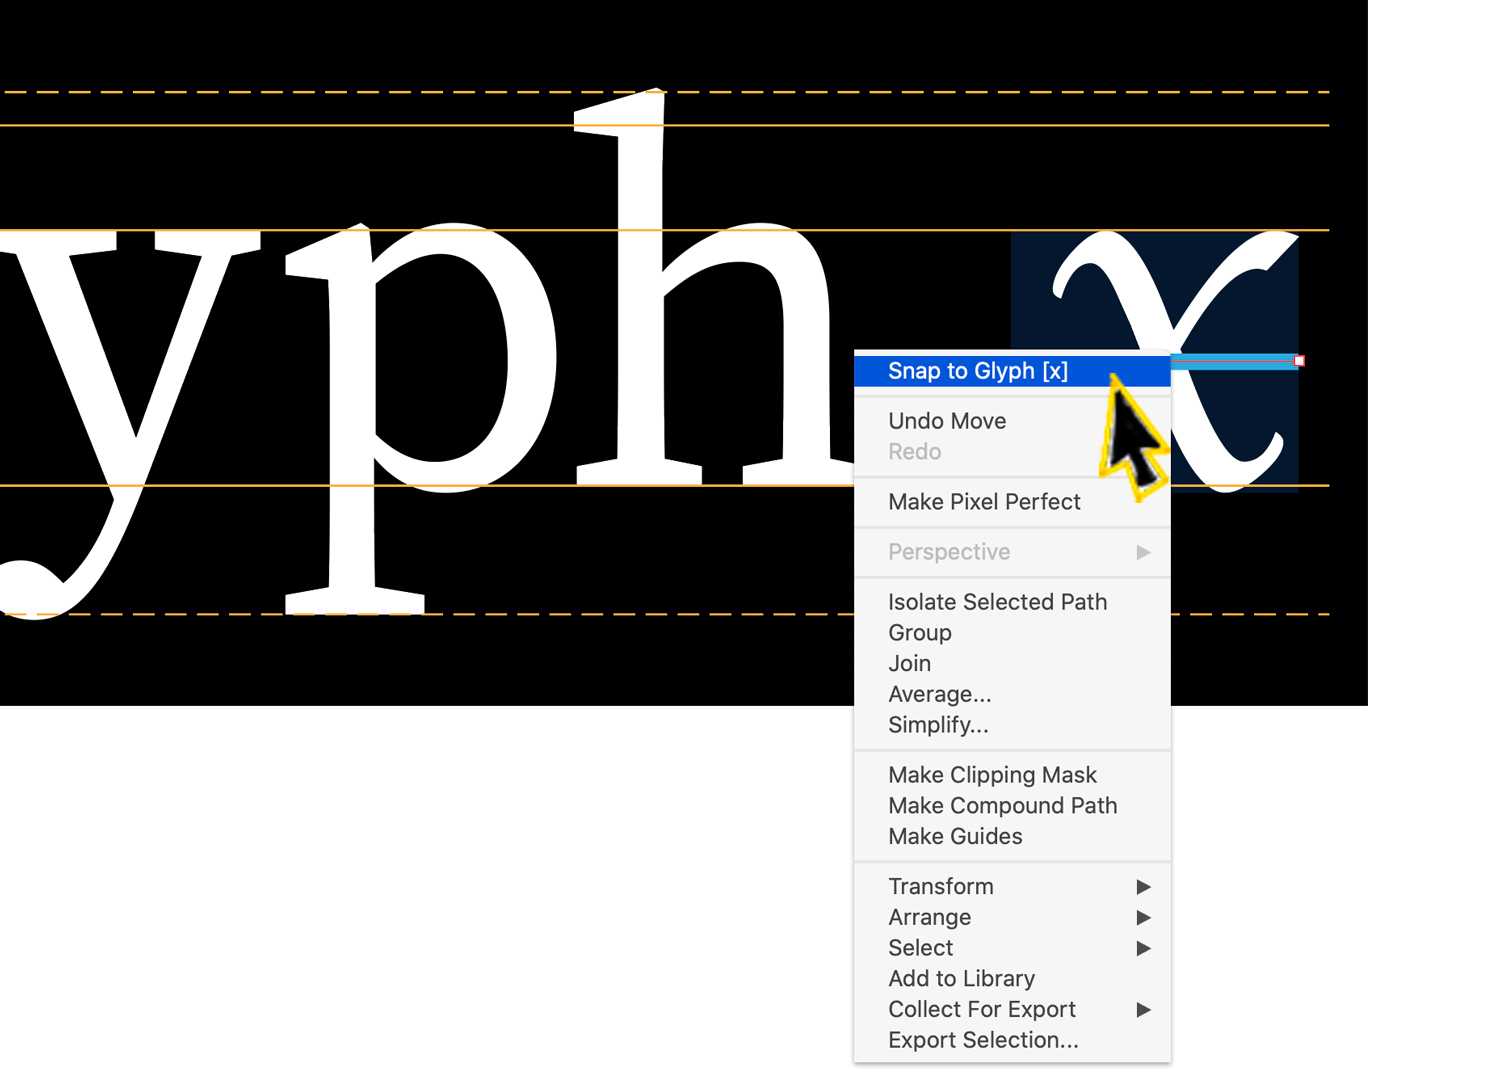The width and height of the screenshot is (1500, 1078).
Task: Convert the selection with Make Guides
Action: (955, 837)
